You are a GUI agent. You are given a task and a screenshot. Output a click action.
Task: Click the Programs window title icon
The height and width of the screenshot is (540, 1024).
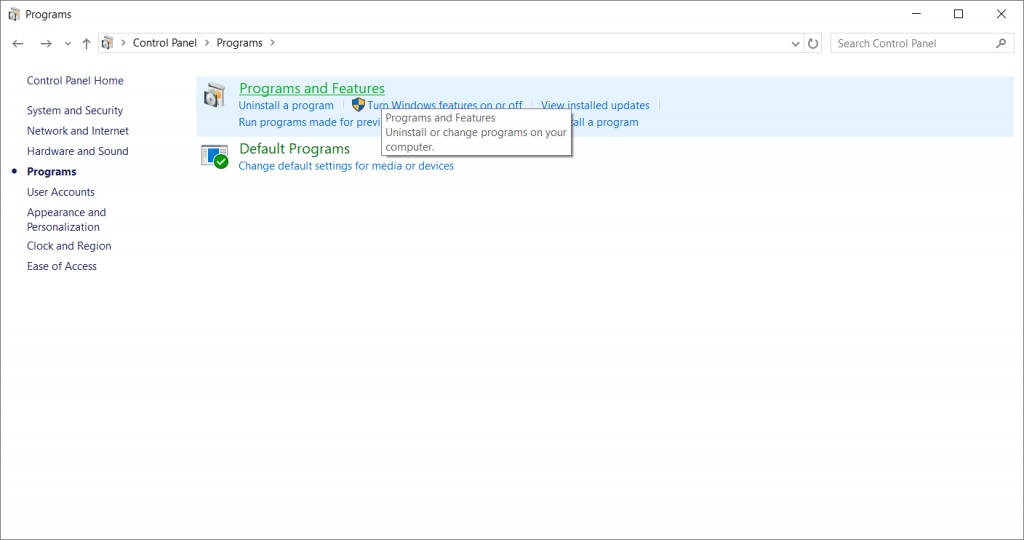click(14, 14)
